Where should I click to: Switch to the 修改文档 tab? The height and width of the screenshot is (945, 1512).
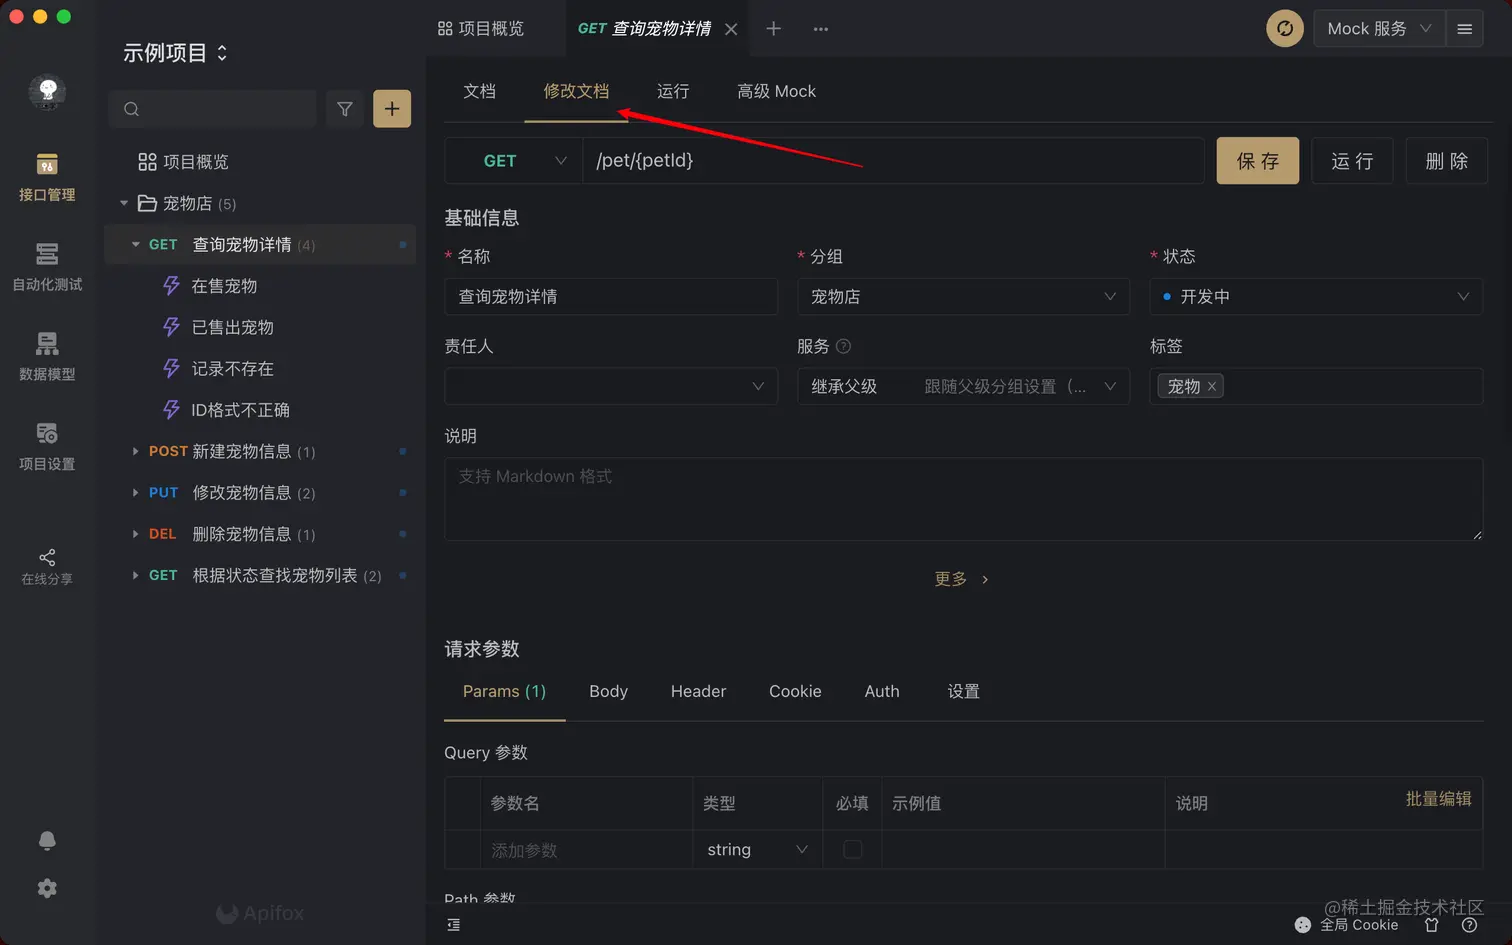tap(576, 91)
